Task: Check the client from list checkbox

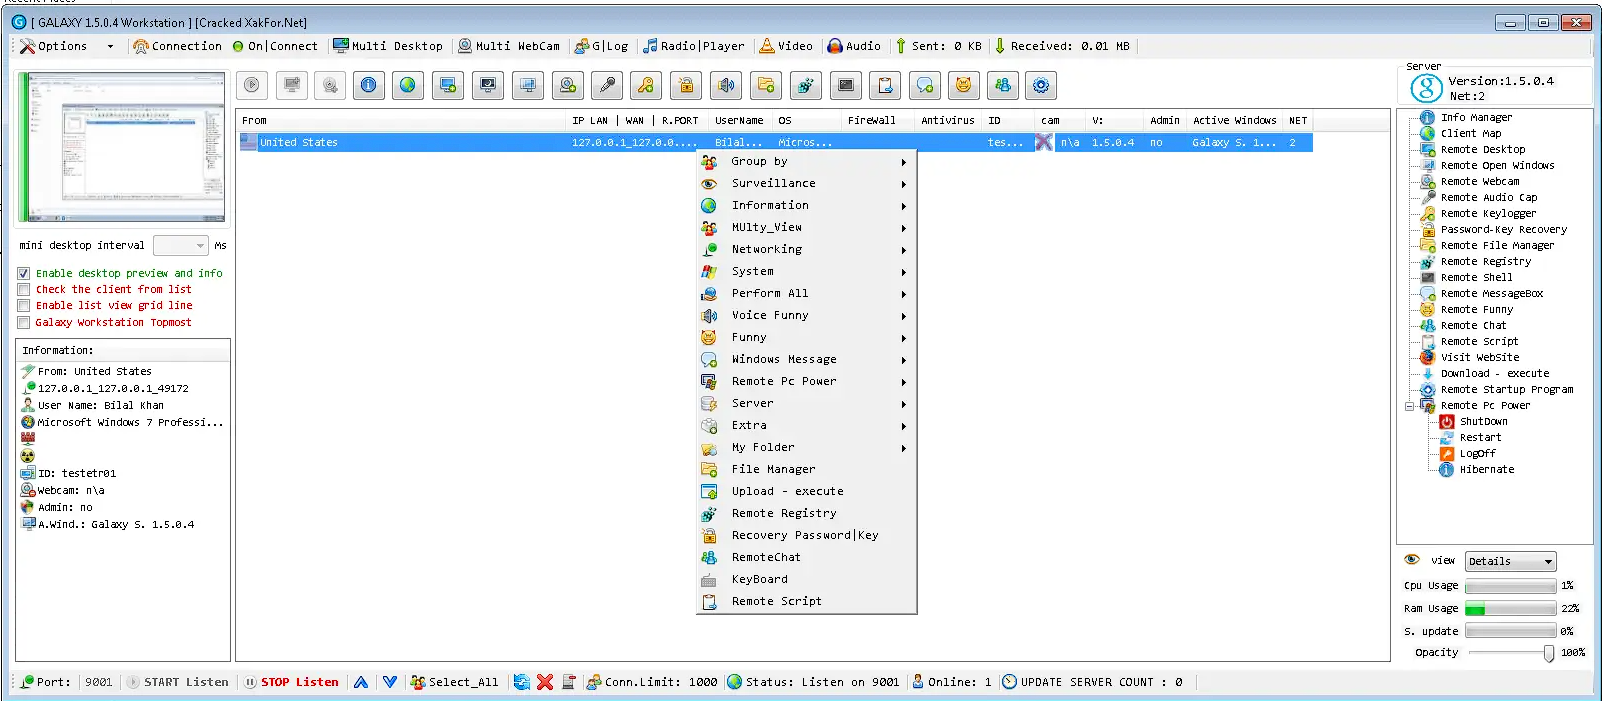Action: 23,290
